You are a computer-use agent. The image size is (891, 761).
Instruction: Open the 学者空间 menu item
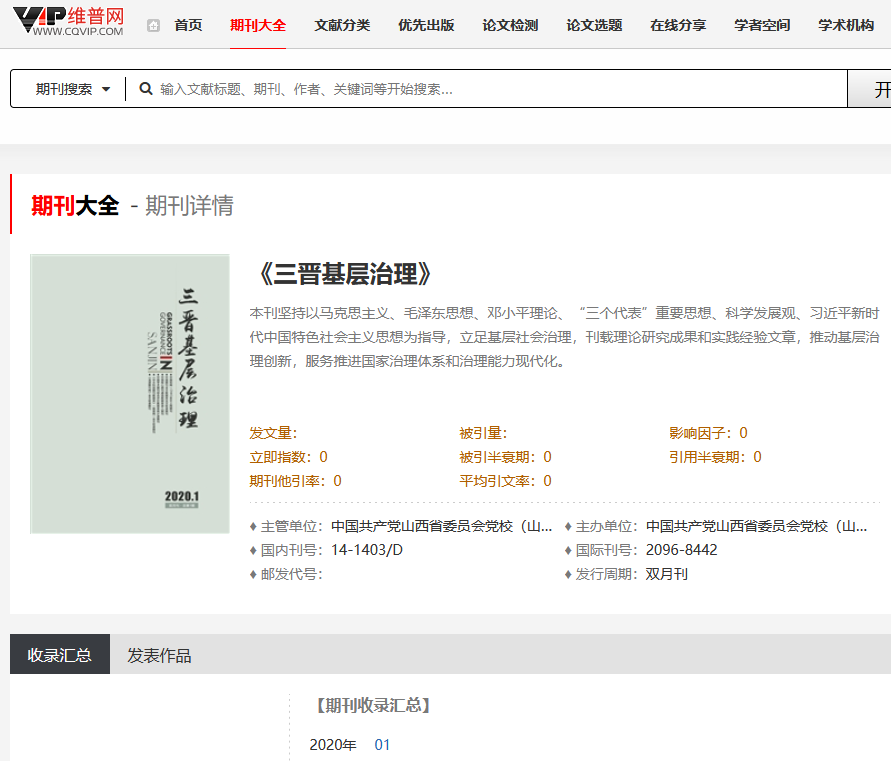point(763,26)
